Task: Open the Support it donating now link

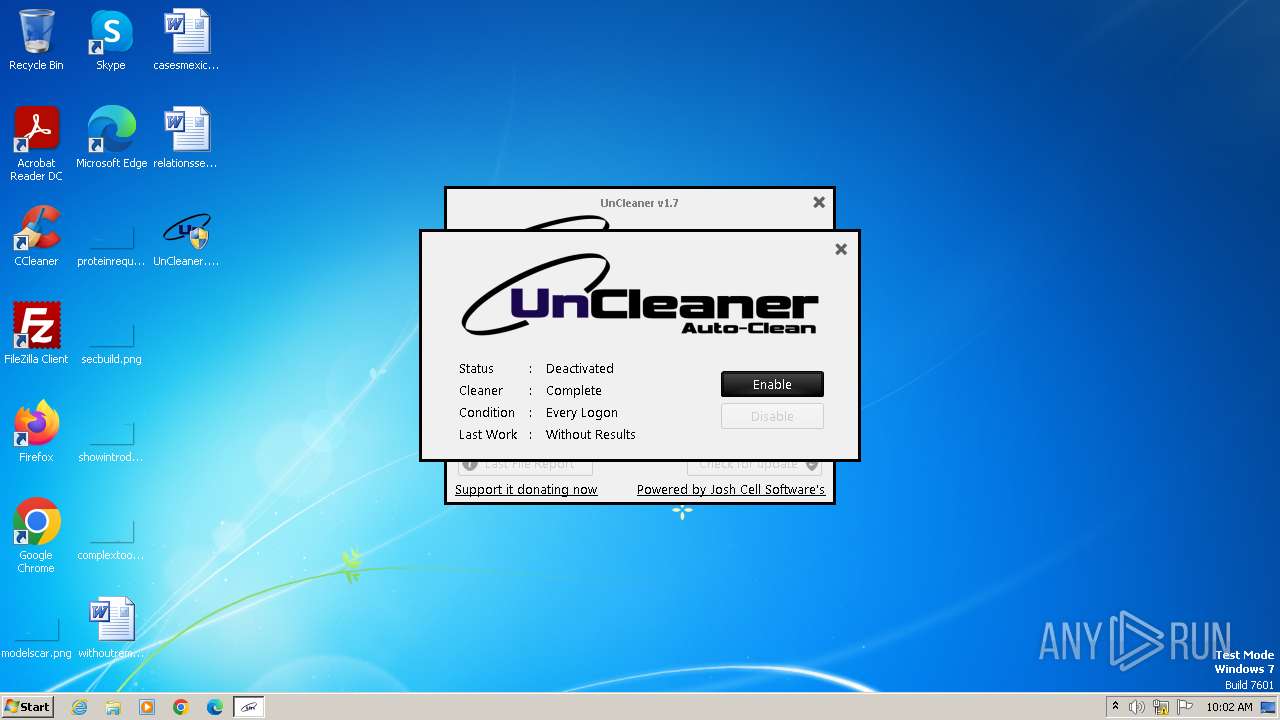Action: (526, 489)
